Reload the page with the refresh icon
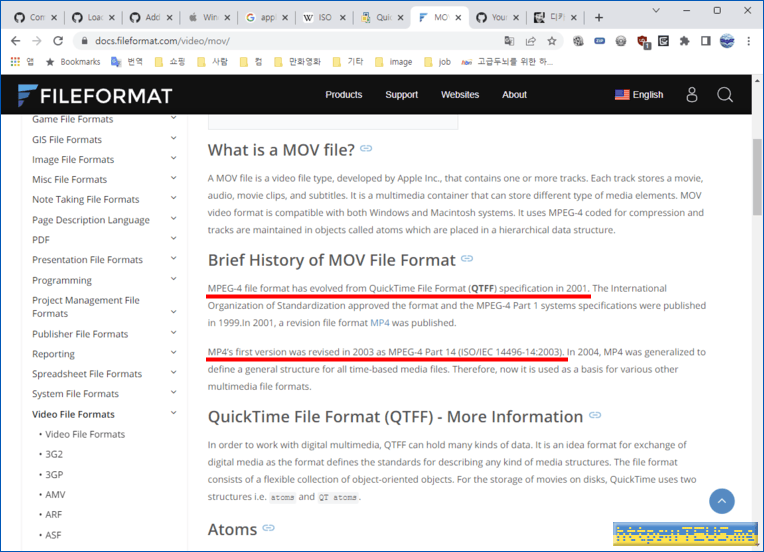The image size is (764, 552). coord(58,41)
